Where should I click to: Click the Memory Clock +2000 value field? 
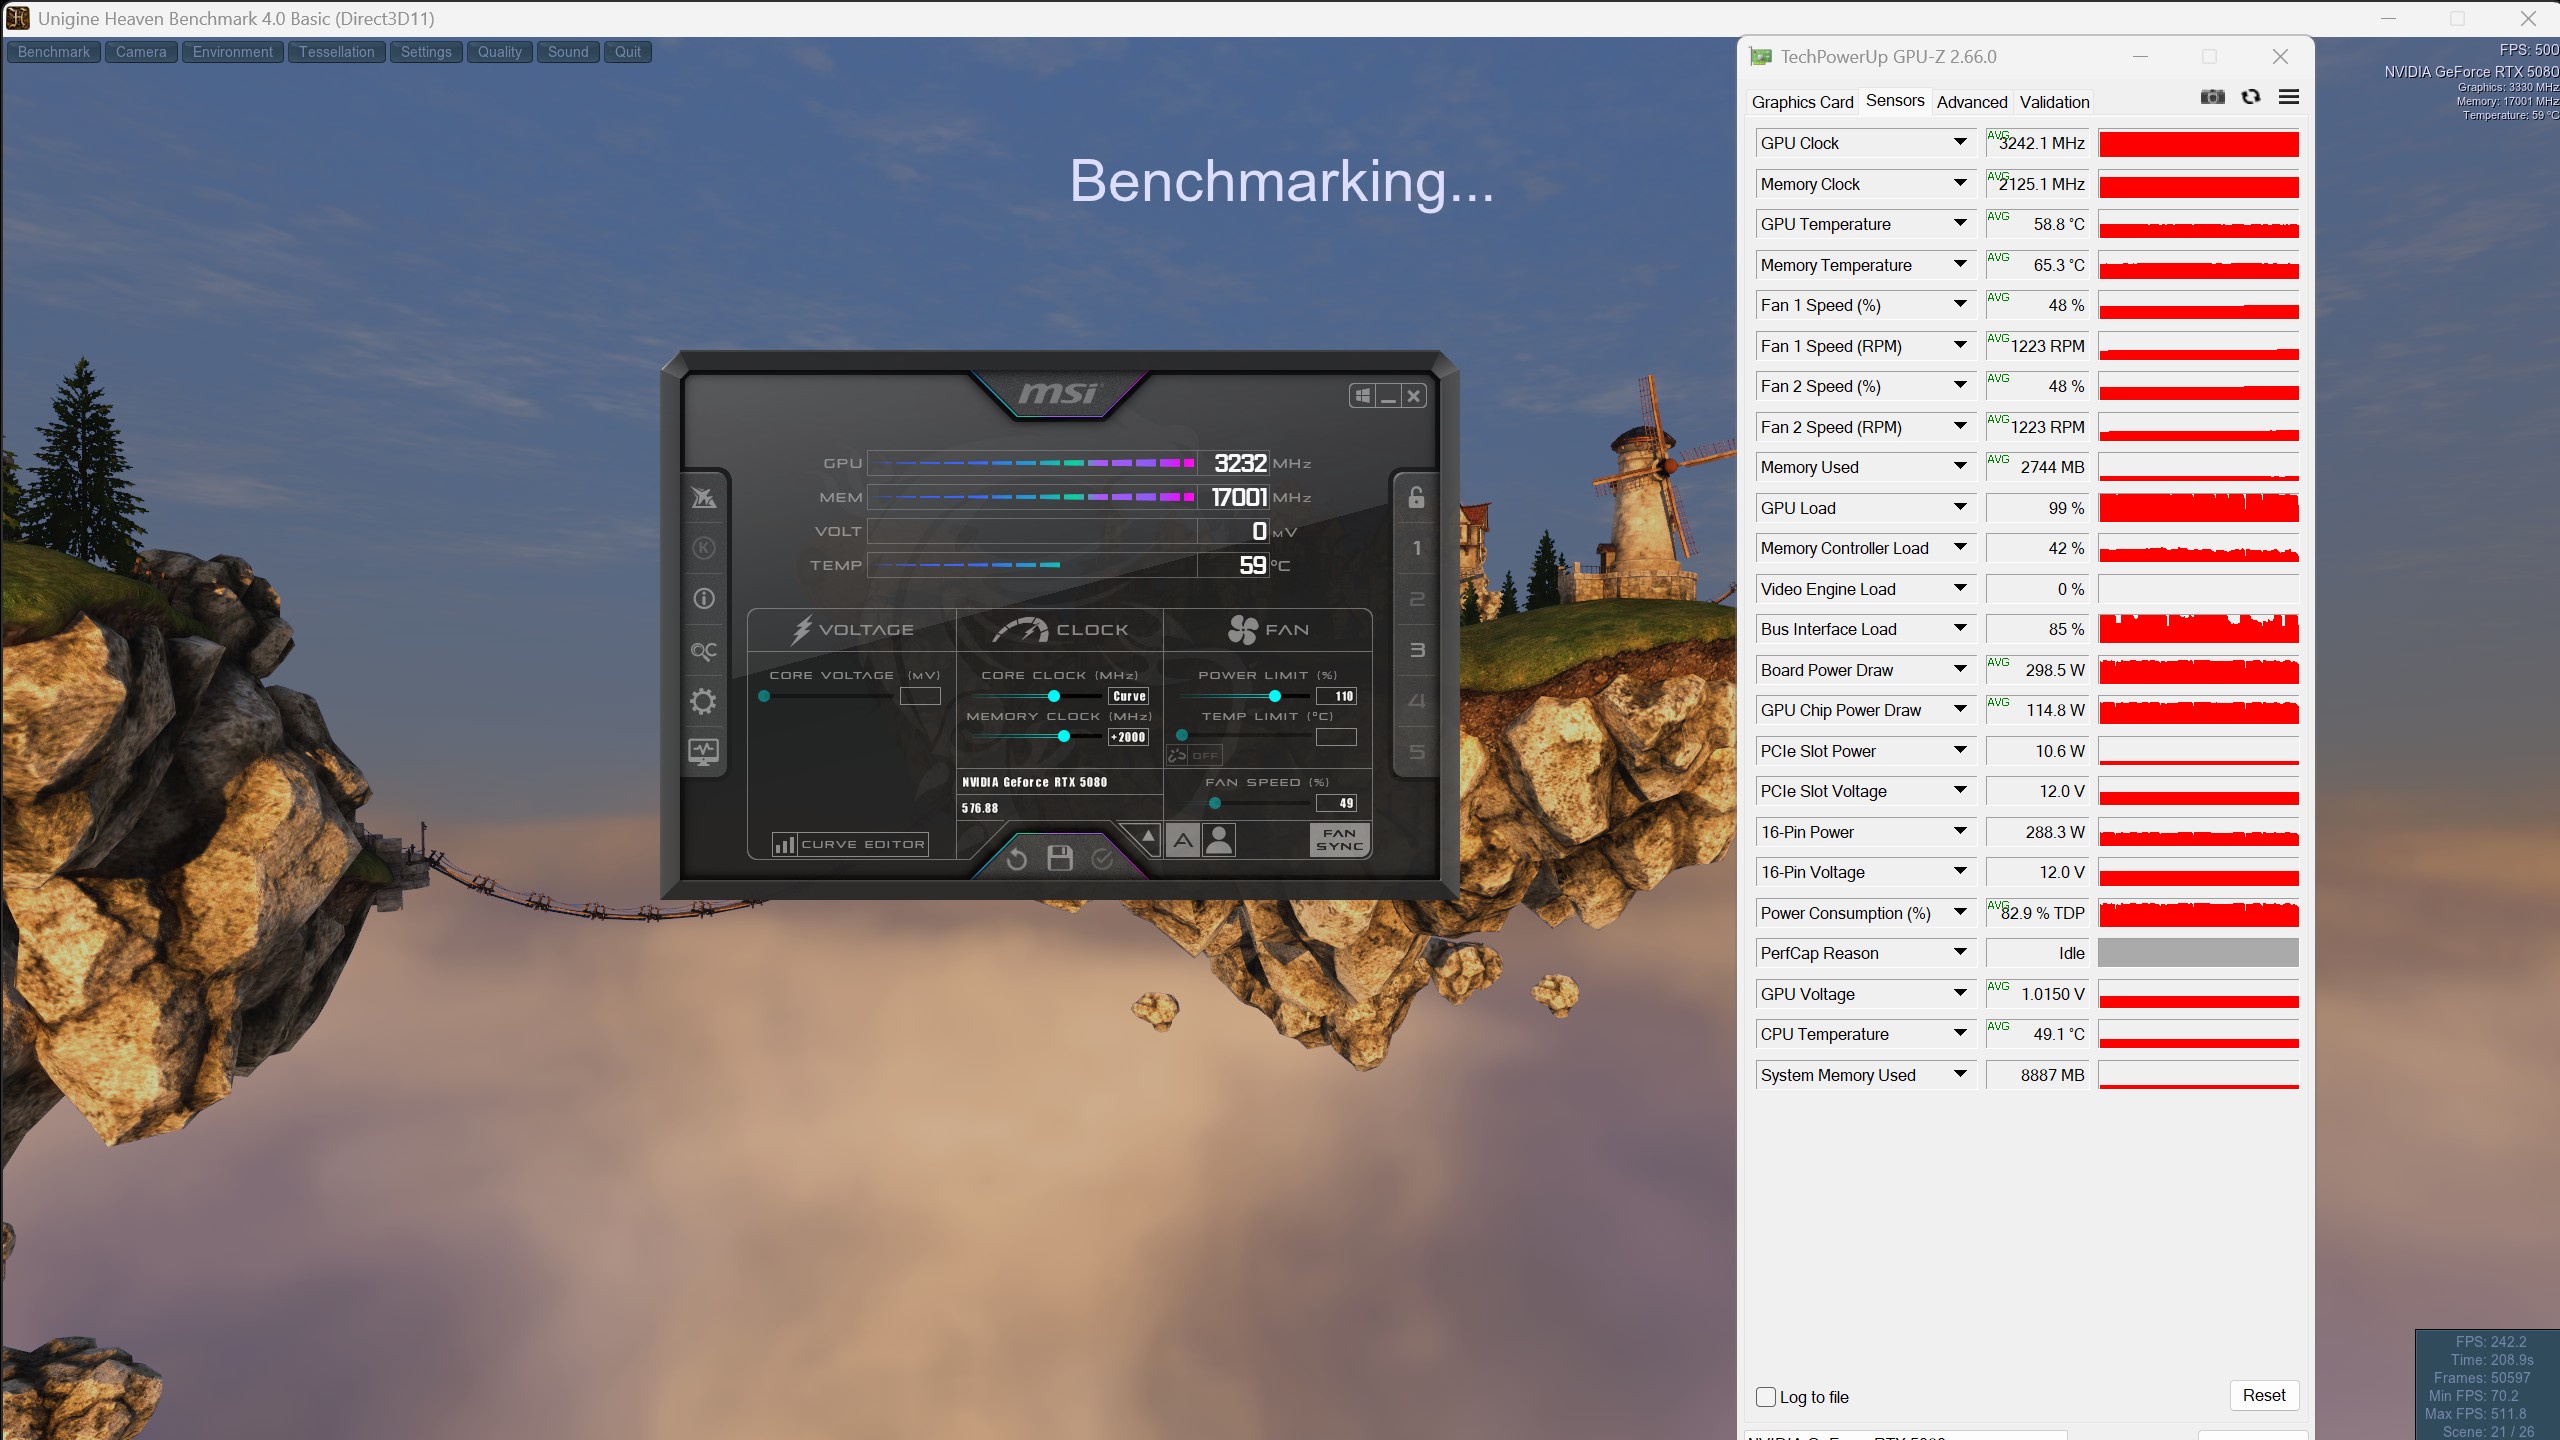tap(1129, 737)
